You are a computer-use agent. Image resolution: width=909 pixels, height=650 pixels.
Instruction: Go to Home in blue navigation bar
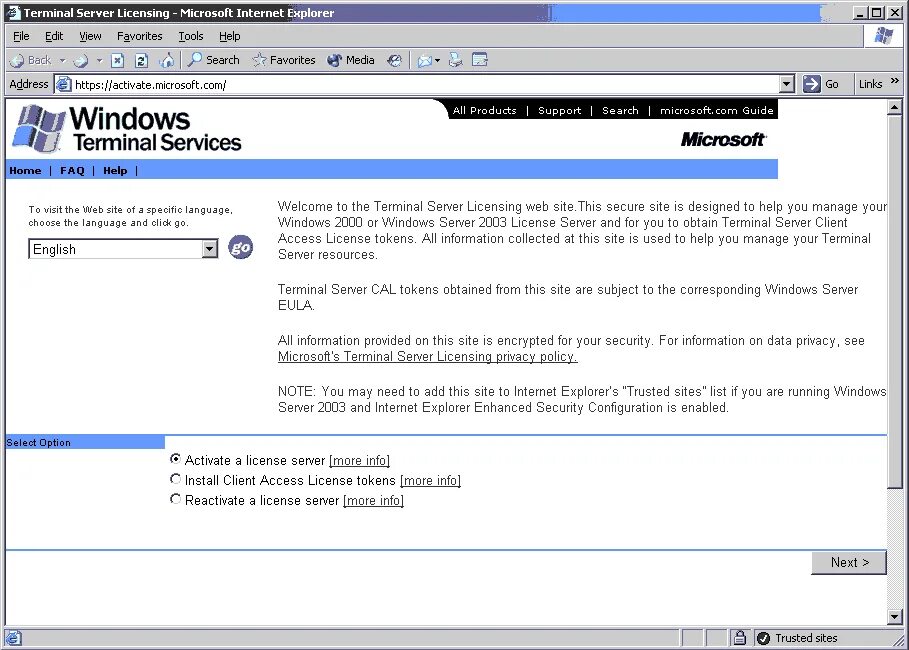[26, 170]
